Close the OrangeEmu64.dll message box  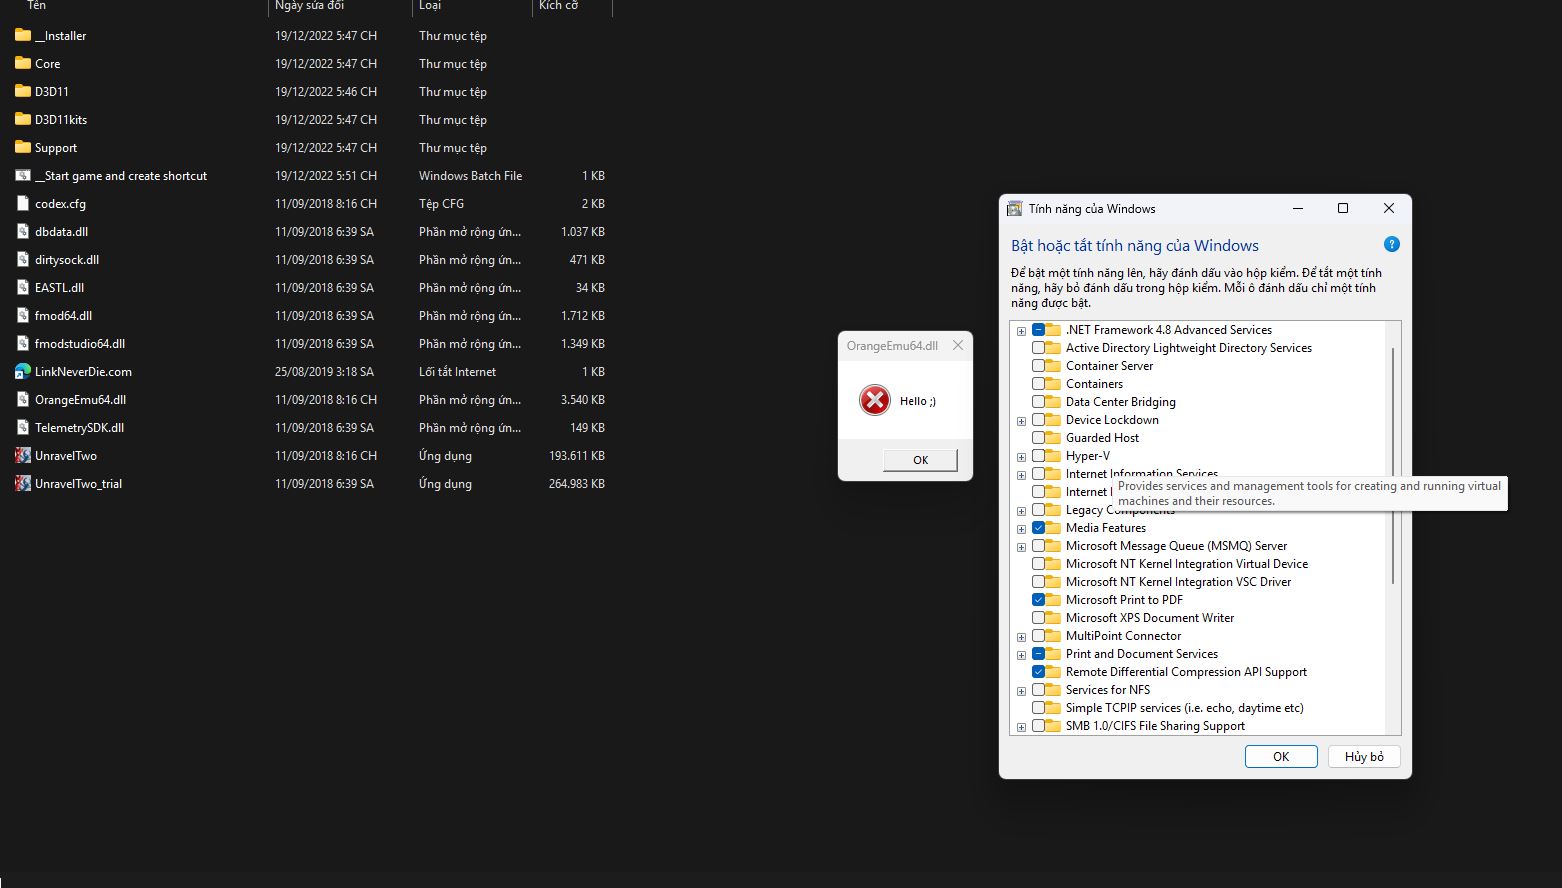click(958, 346)
